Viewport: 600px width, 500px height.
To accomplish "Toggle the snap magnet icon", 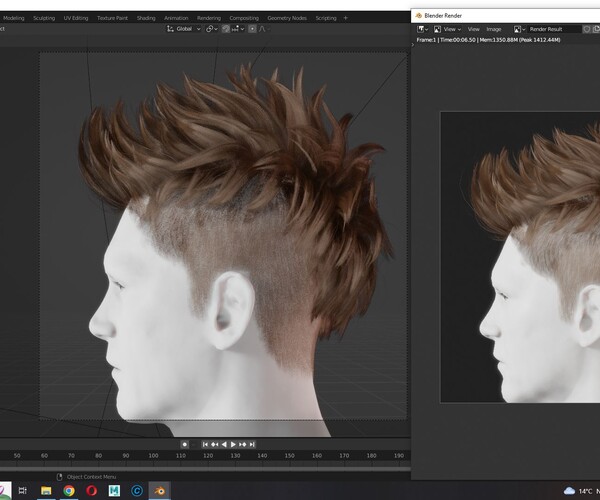I will point(226,29).
